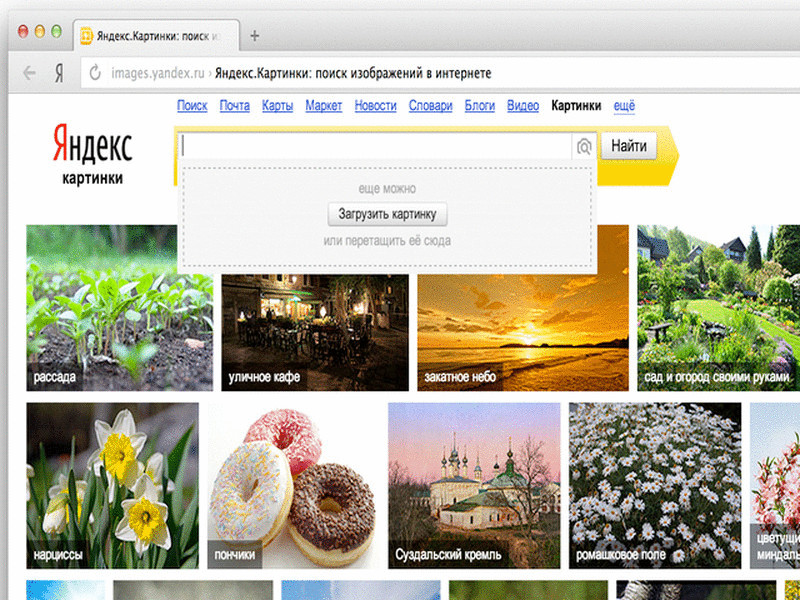Image resolution: width=800 pixels, height=600 pixels.
Task: Click the tab's yellow Yandex Images favicon
Action: tap(86, 36)
